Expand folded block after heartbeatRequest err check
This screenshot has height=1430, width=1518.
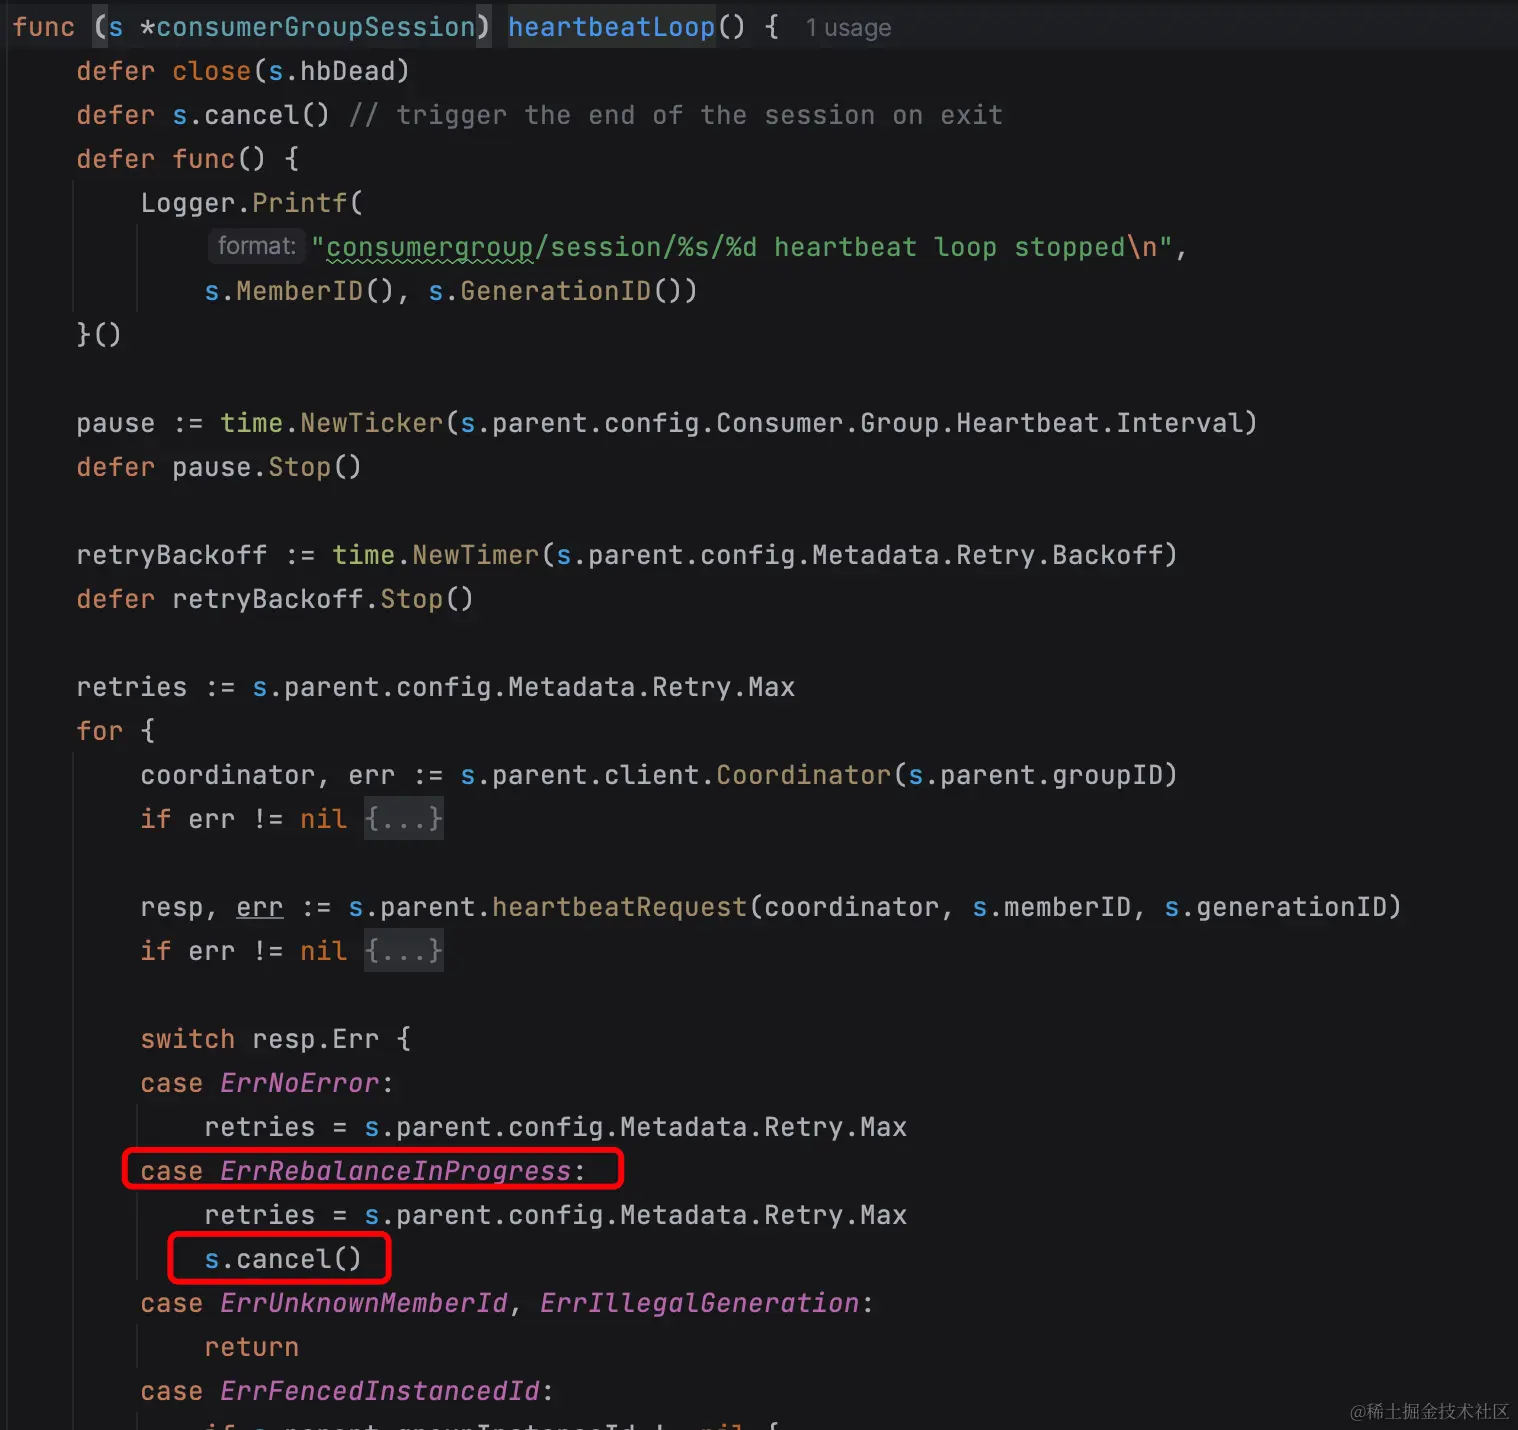(x=404, y=951)
